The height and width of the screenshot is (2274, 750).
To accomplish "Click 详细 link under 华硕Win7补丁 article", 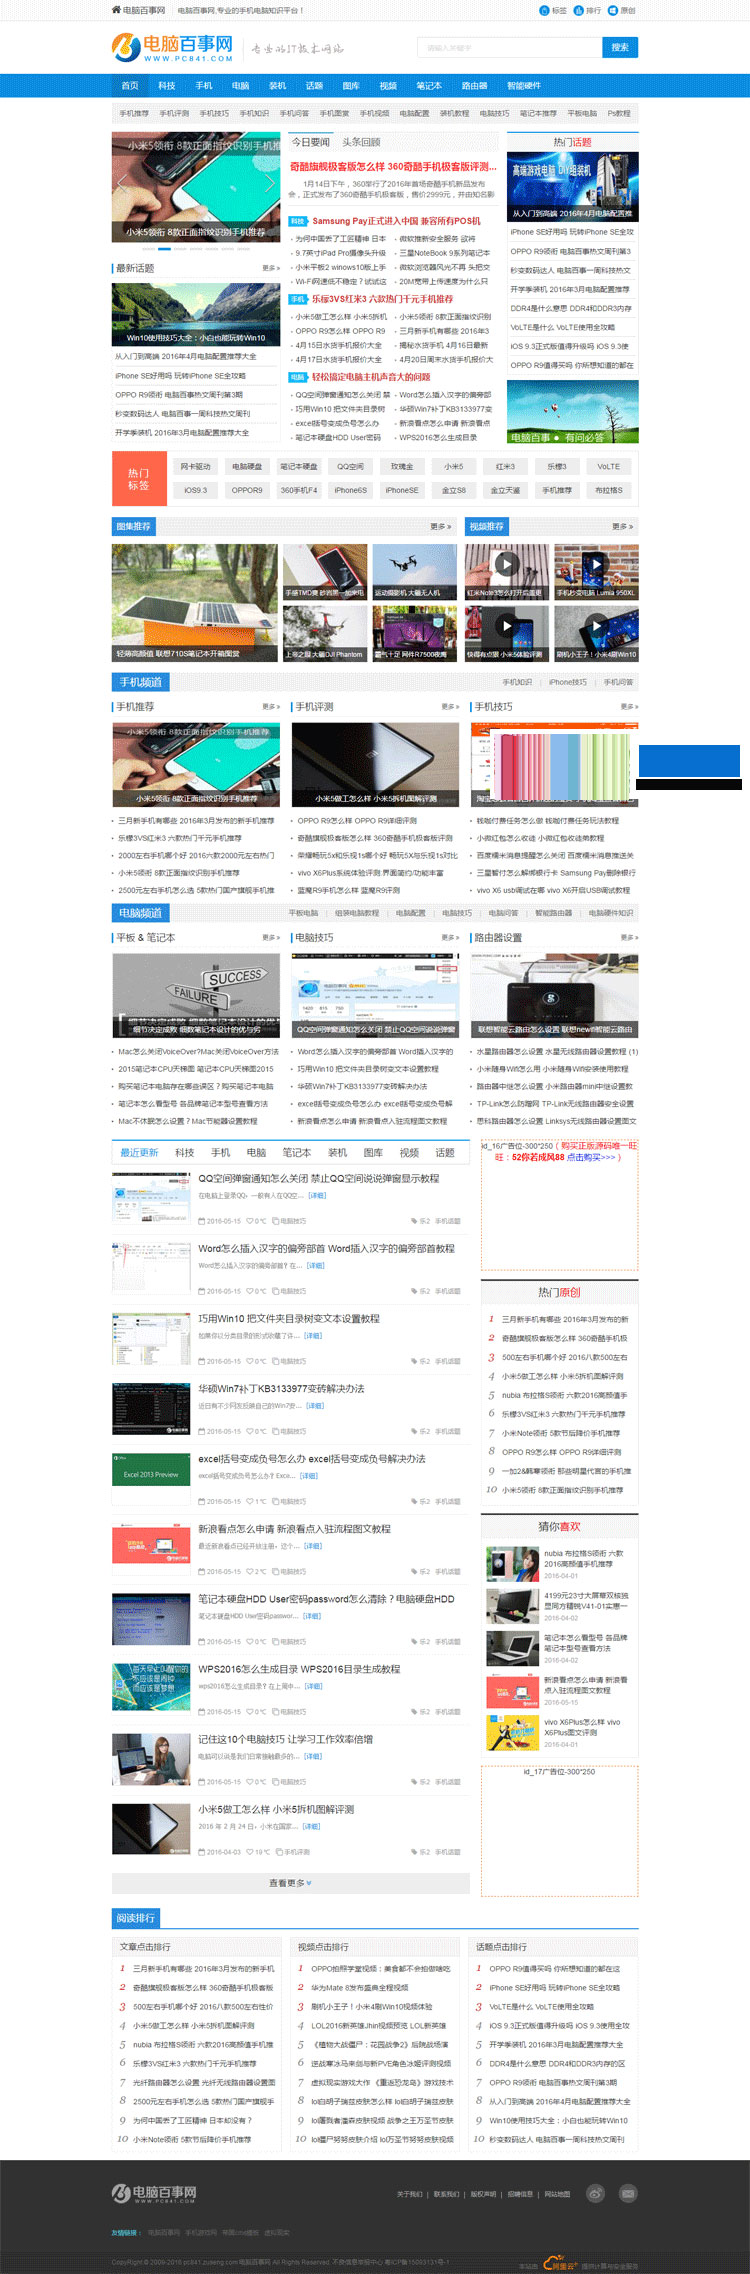I will (315, 1406).
